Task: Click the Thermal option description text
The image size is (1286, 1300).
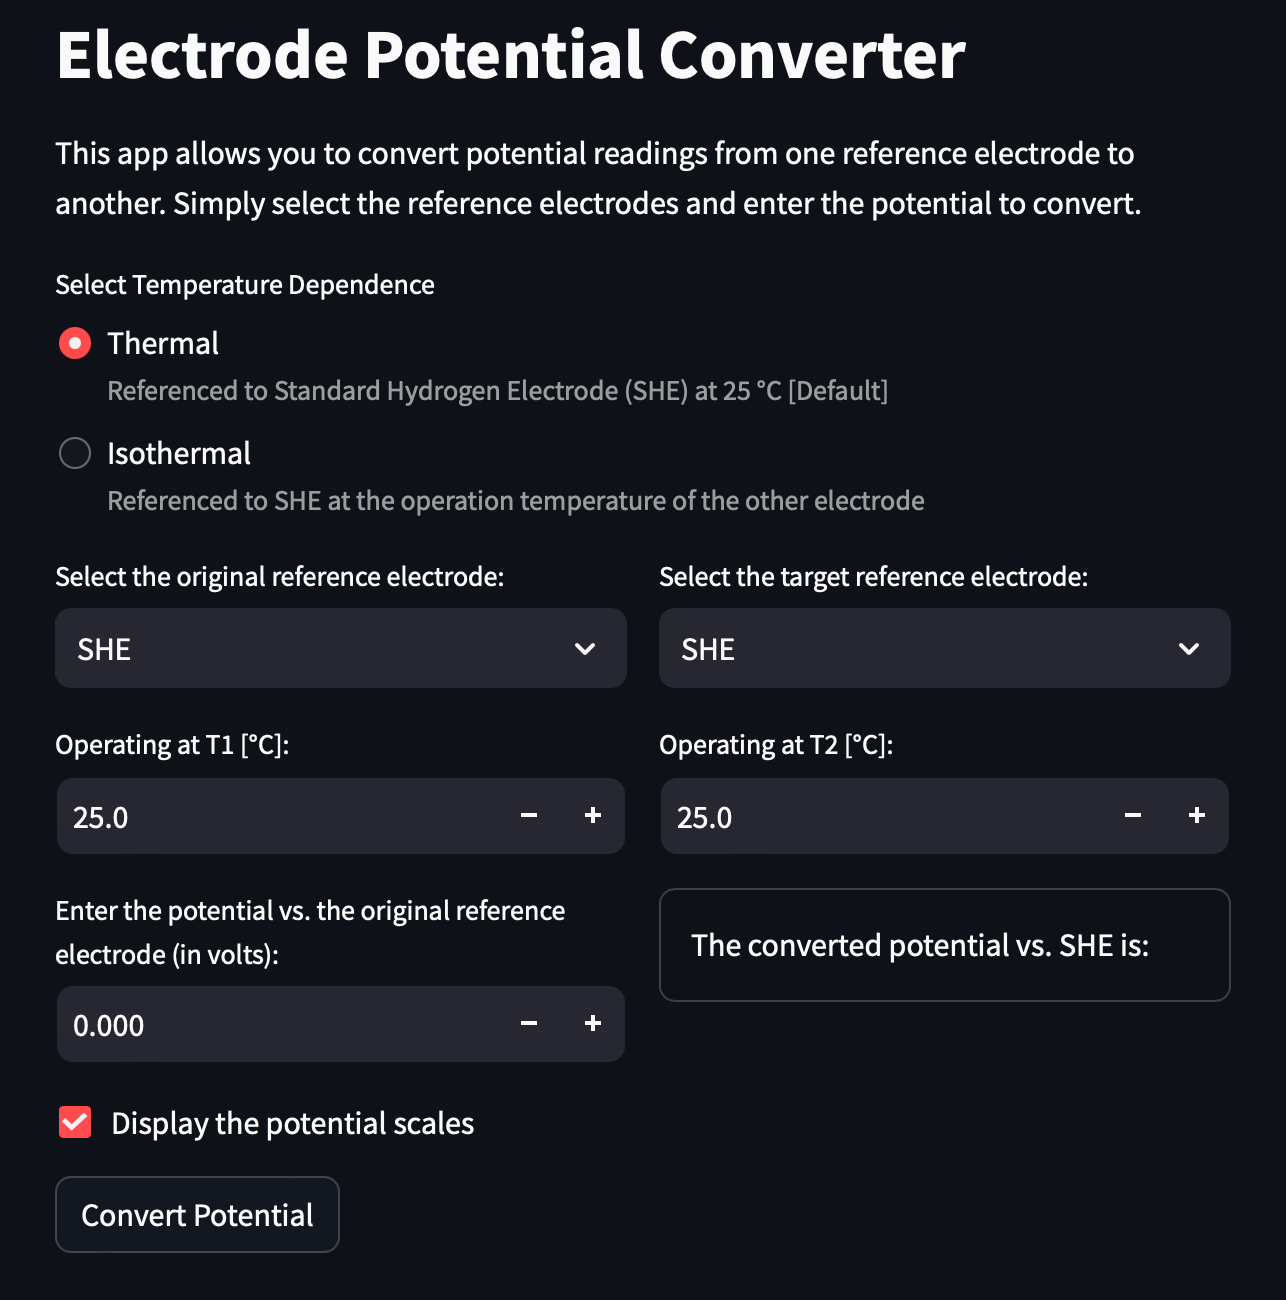Action: (497, 390)
